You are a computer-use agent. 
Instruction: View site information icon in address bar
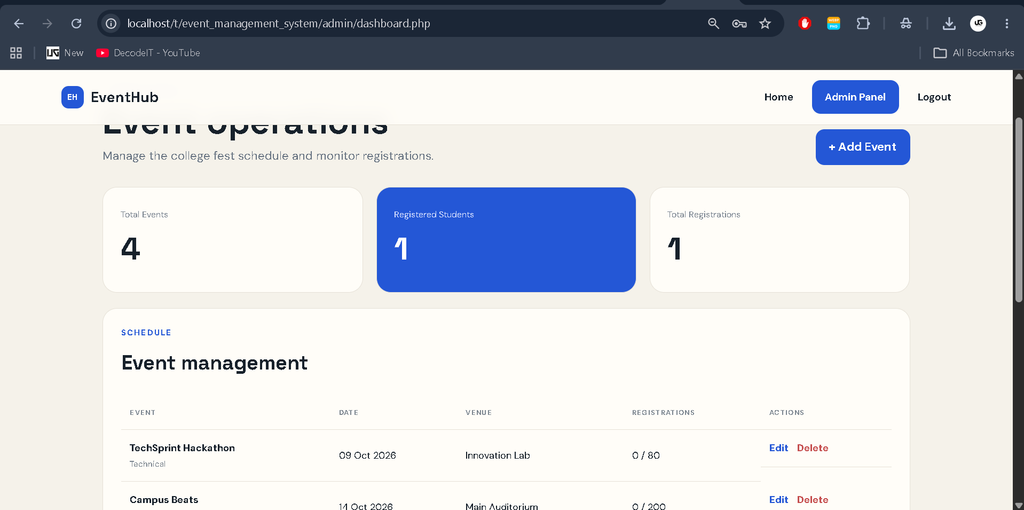click(112, 24)
